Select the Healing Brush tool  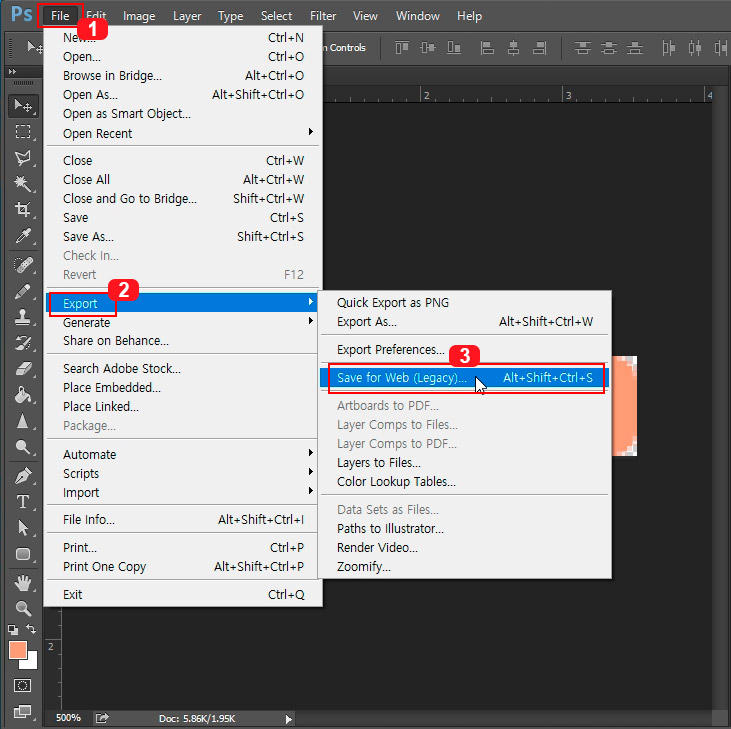click(23, 265)
